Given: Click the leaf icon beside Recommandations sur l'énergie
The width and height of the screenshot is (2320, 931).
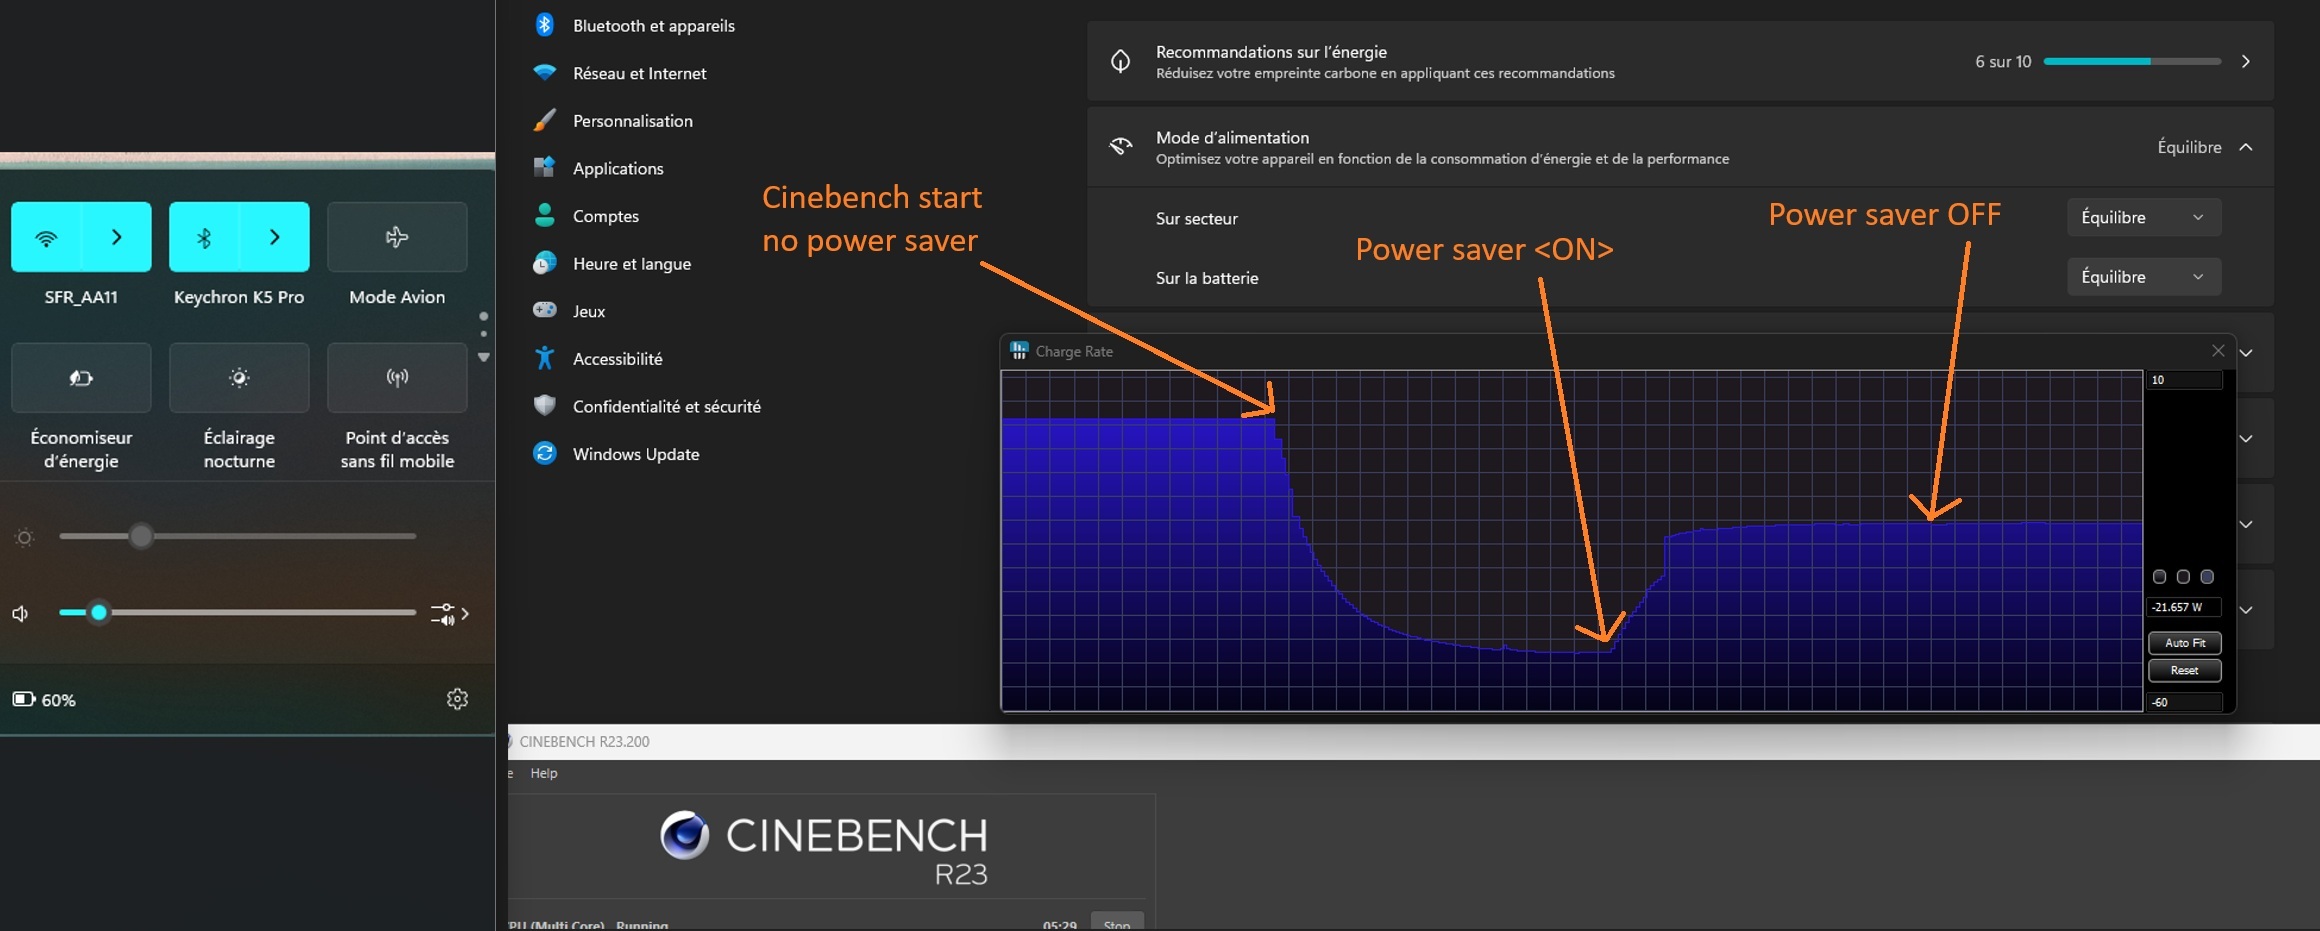Looking at the screenshot, I should (1120, 61).
